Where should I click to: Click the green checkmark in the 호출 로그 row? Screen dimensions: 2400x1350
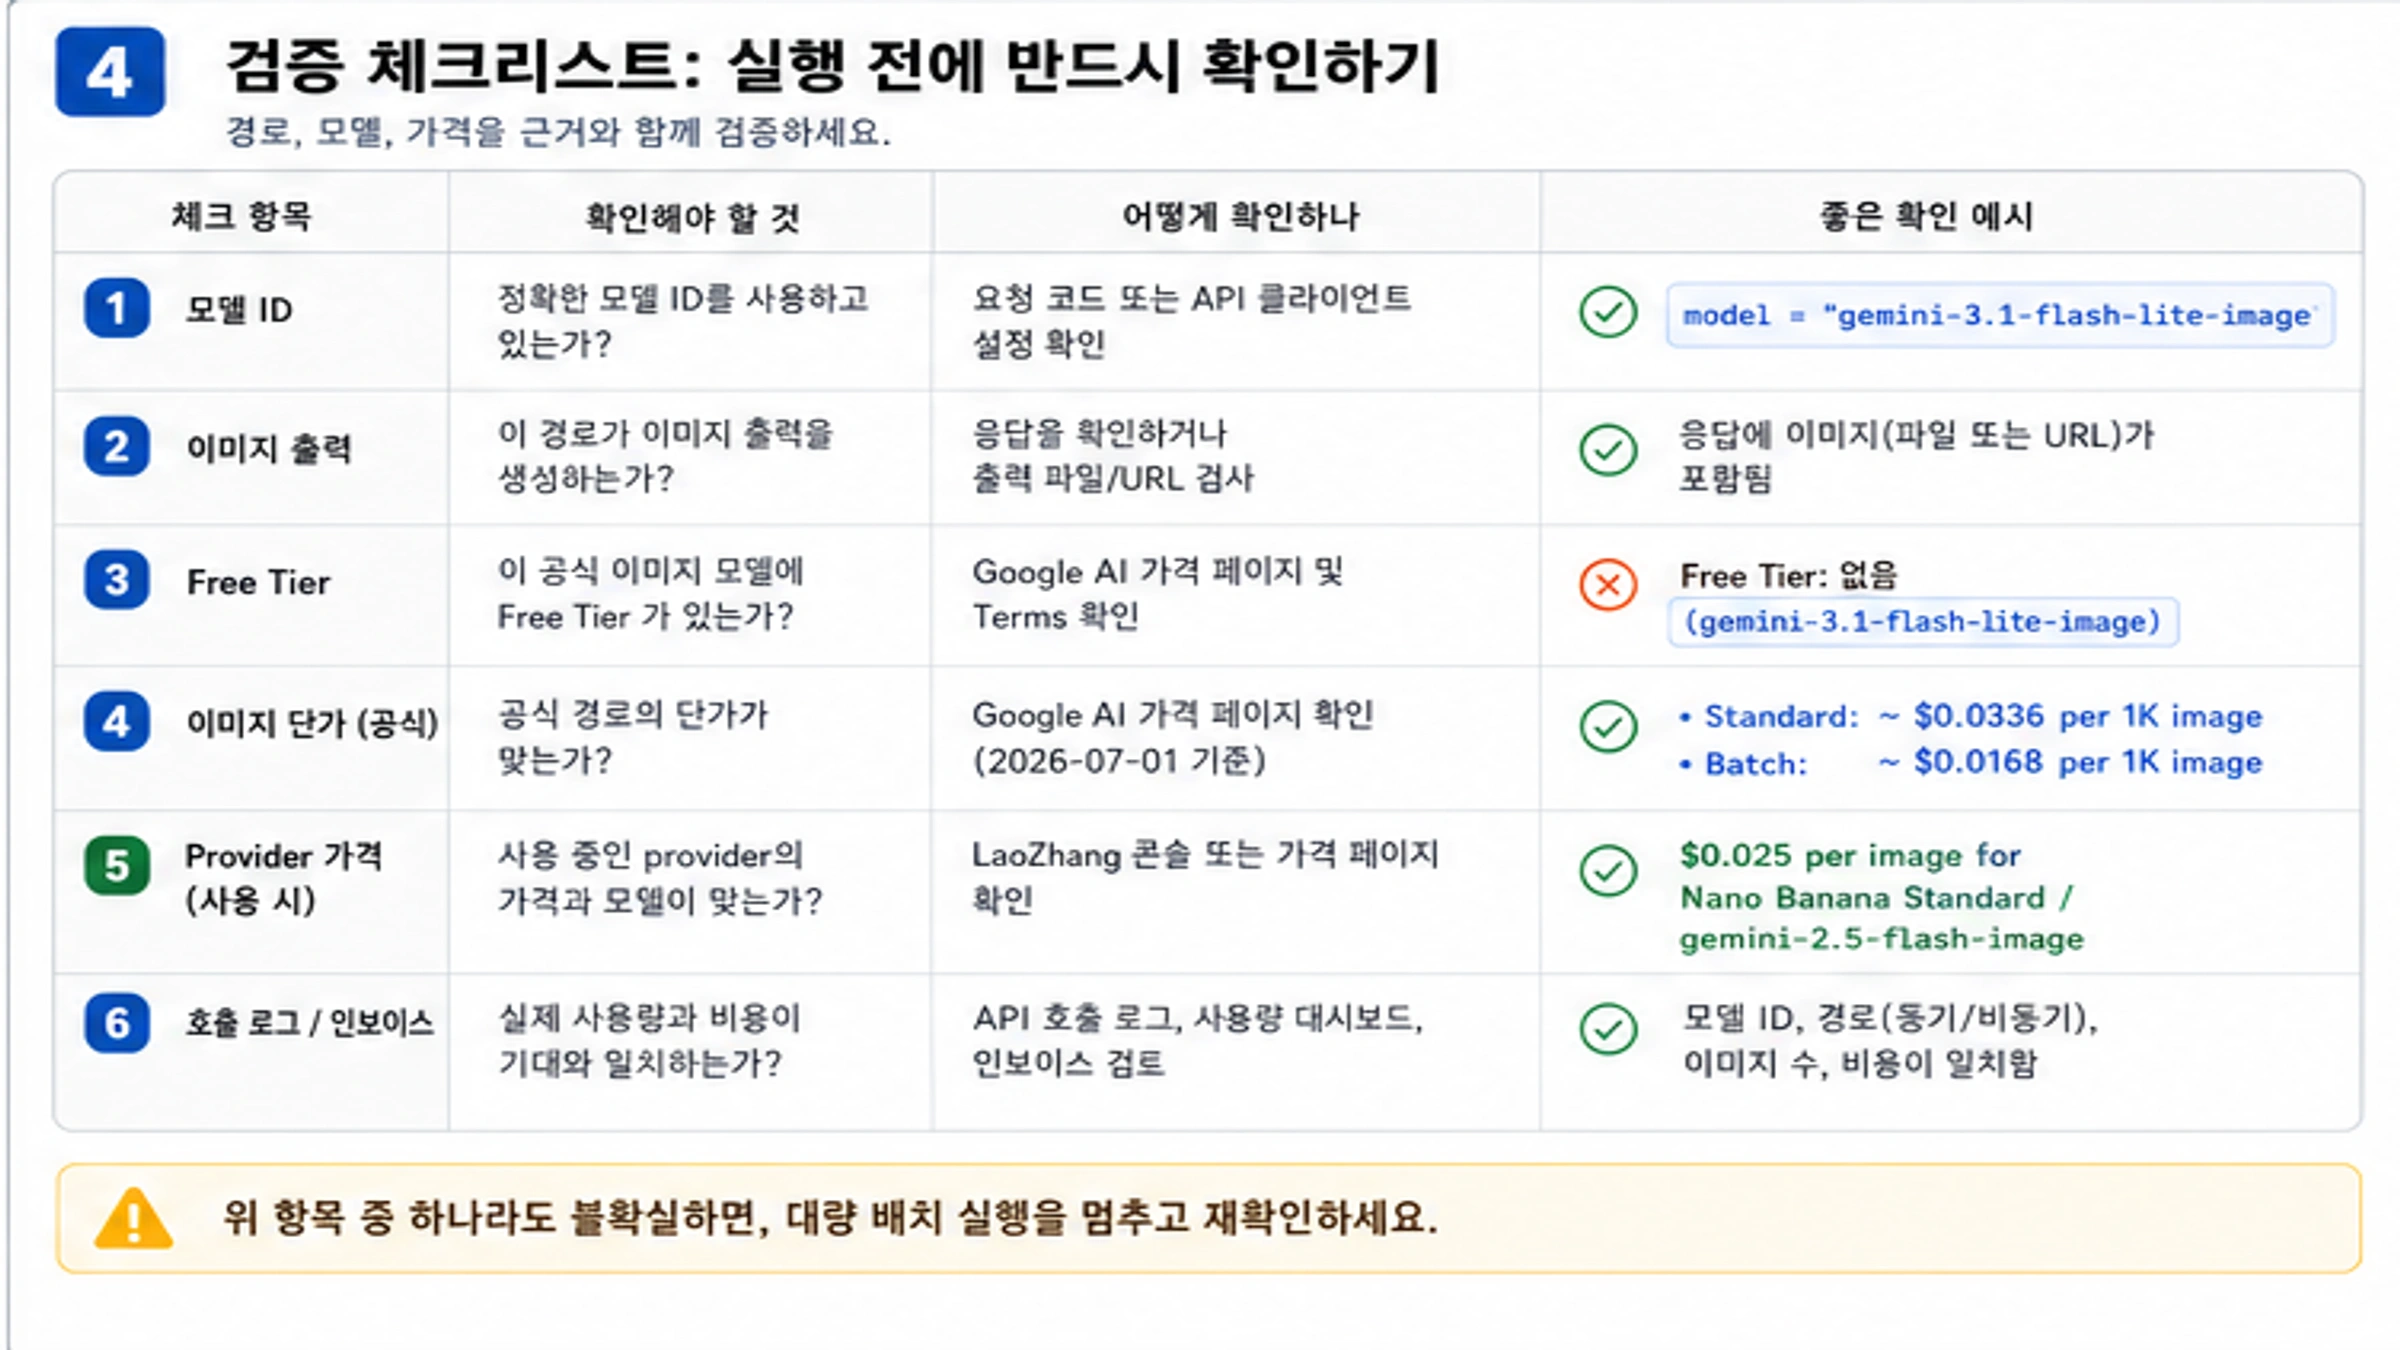[x=1608, y=1030]
